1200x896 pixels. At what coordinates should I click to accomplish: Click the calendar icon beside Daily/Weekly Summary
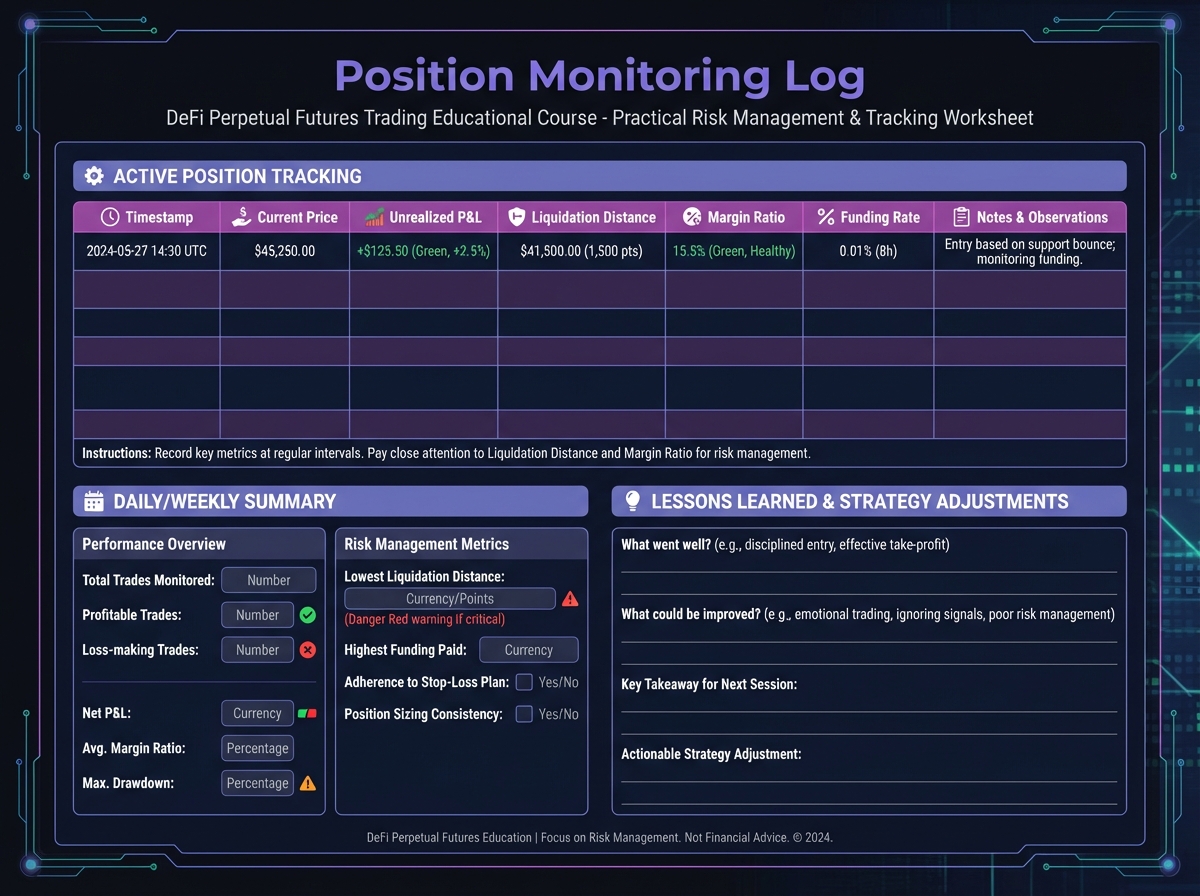(94, 502)
